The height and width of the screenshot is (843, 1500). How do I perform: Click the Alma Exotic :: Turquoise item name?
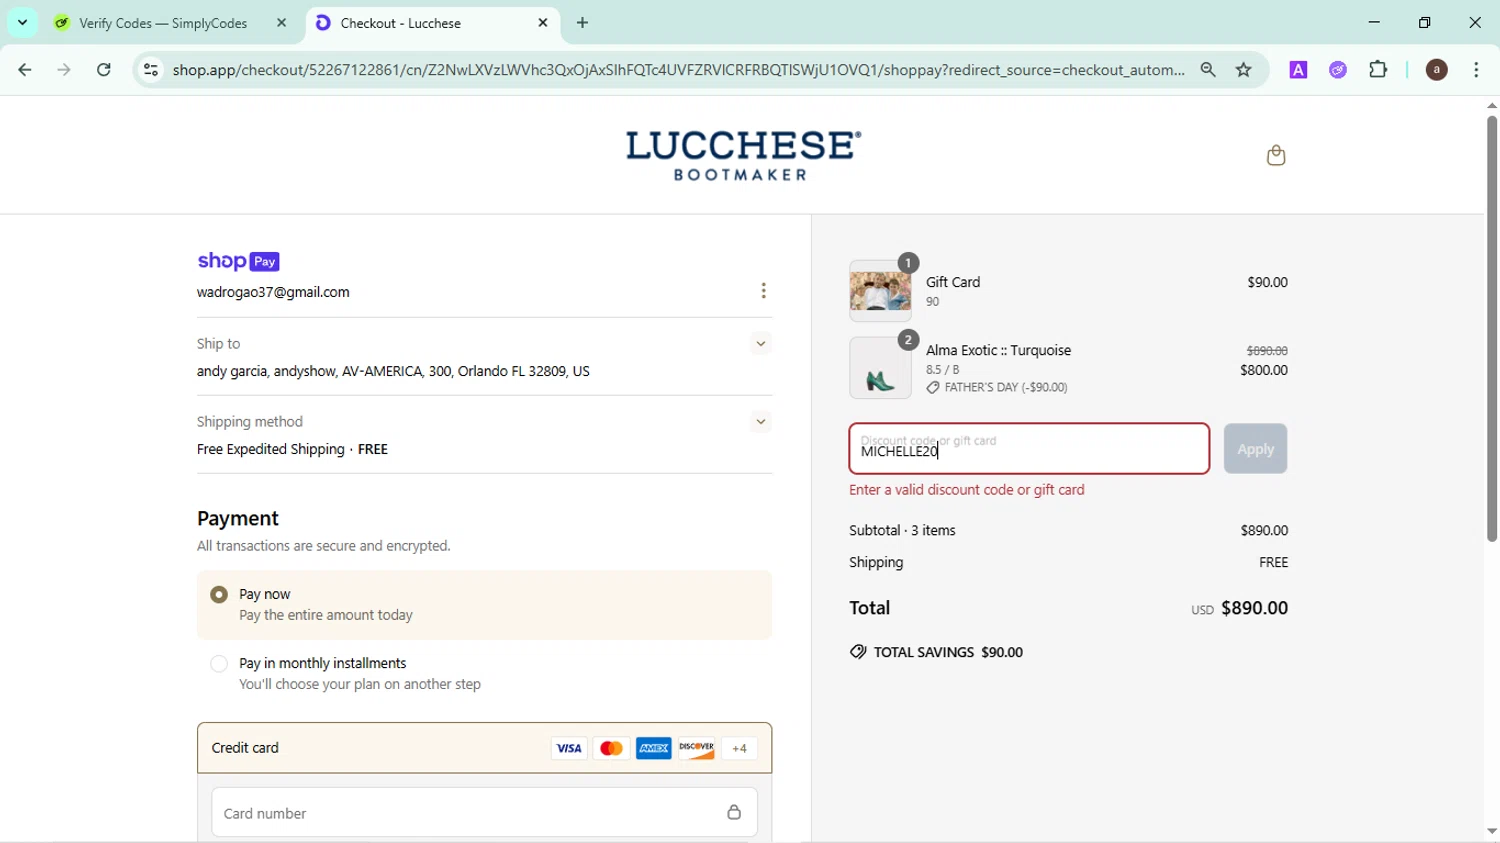[998, 351]
